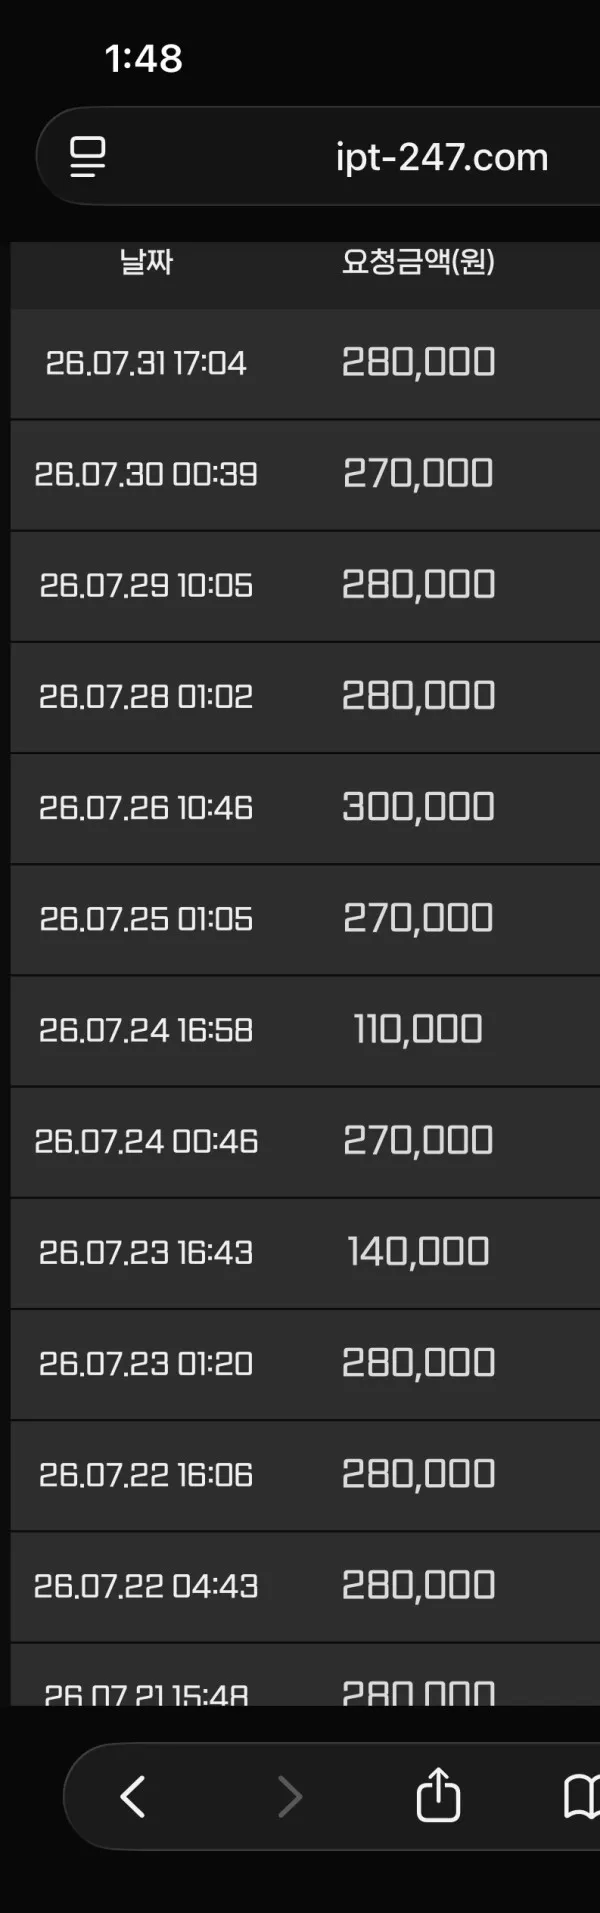
Task: Tap the 110,000 amount value
Action: pyautogui.click(x=418, y=1030)
